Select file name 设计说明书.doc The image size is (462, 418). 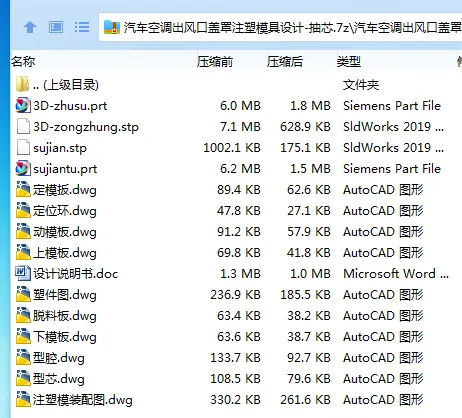point(75,274)
